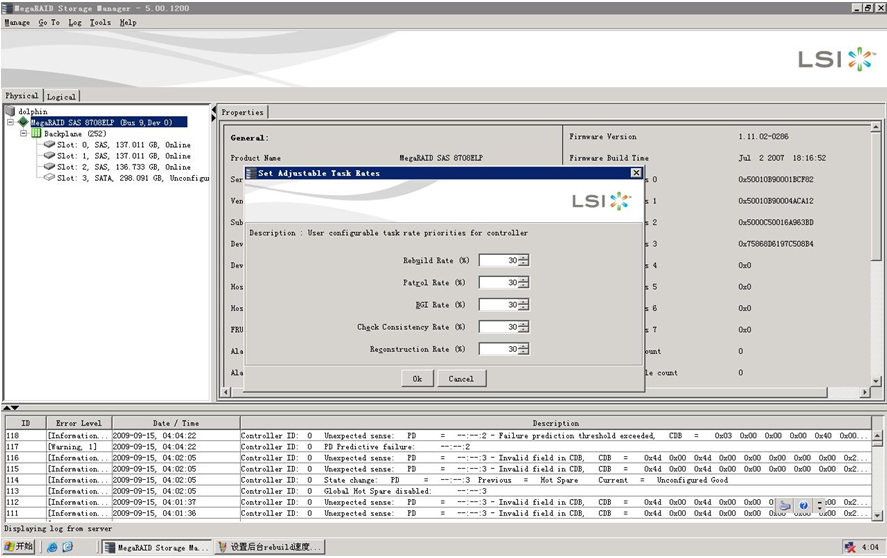887x558 pixels.
Task: Collapse the MegaRAID controller tree node
Action: (x=9, y=122)
